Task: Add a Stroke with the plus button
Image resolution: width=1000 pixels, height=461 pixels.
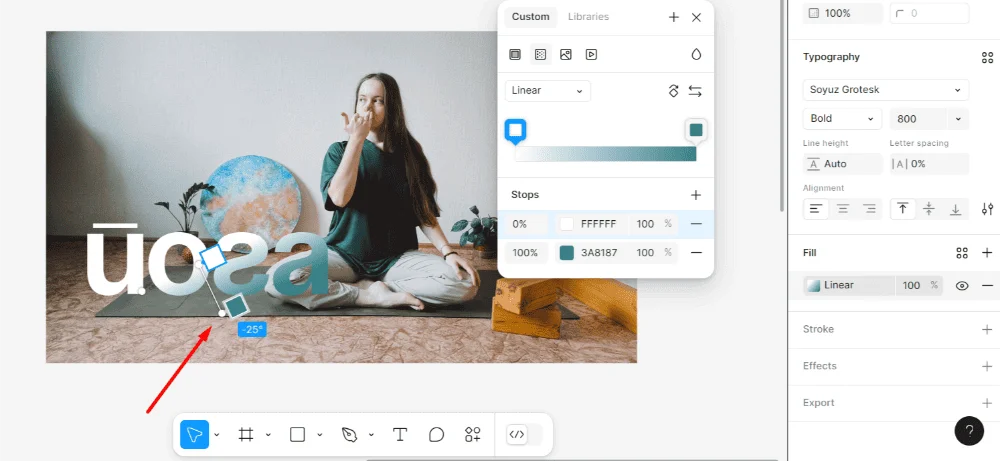Action: tap(987, 329)
